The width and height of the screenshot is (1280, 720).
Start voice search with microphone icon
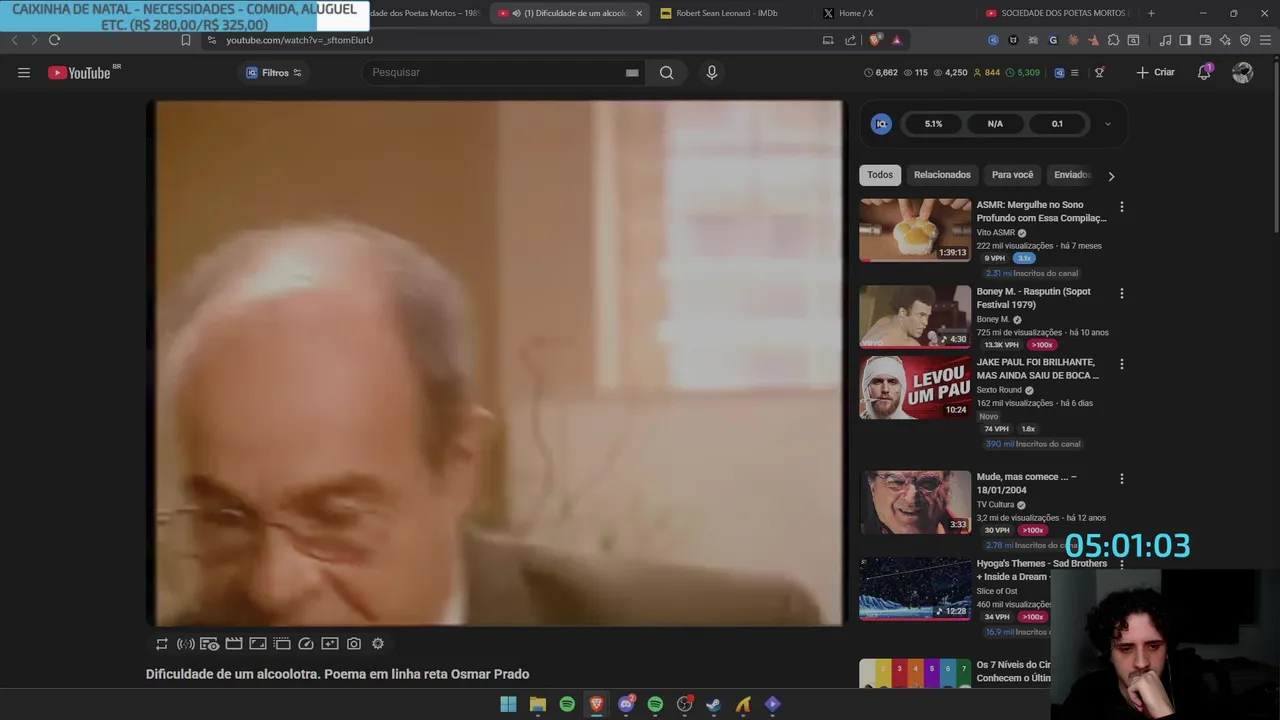coord(712,72)
